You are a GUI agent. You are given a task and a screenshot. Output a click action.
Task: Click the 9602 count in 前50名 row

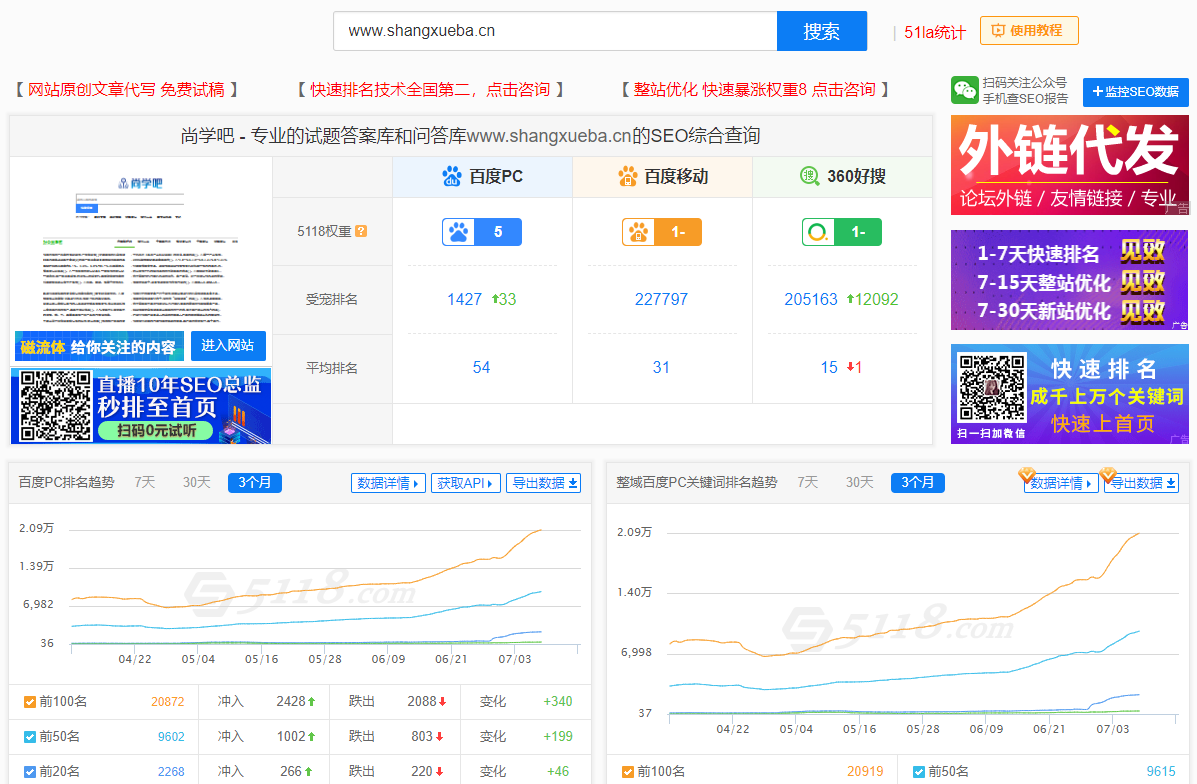click(x=171, y=737)
